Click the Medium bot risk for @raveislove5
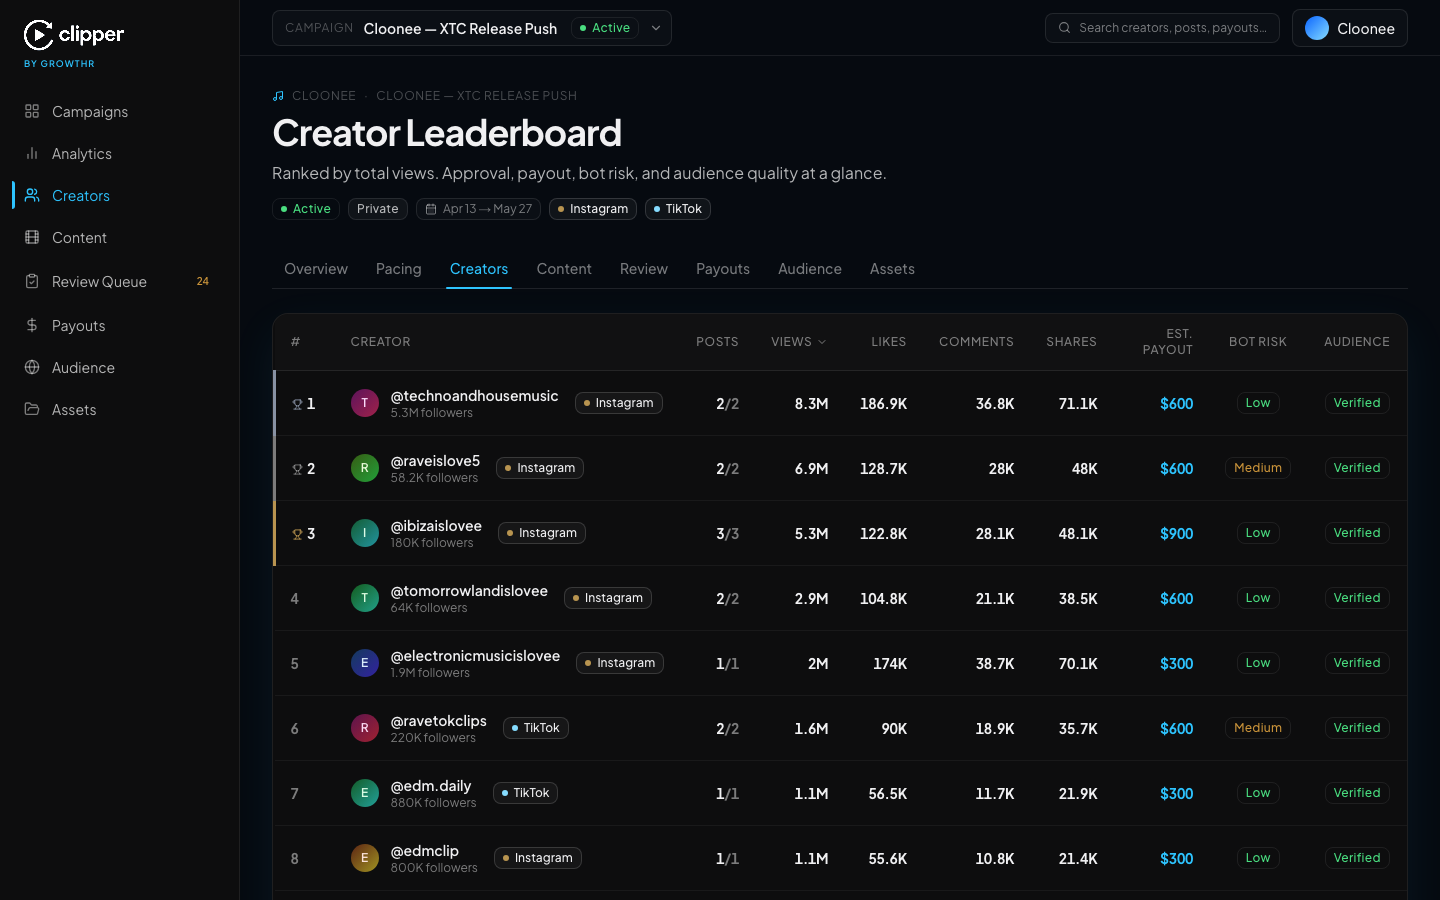Screen dimensions: 1440x900 [1258, 468]
